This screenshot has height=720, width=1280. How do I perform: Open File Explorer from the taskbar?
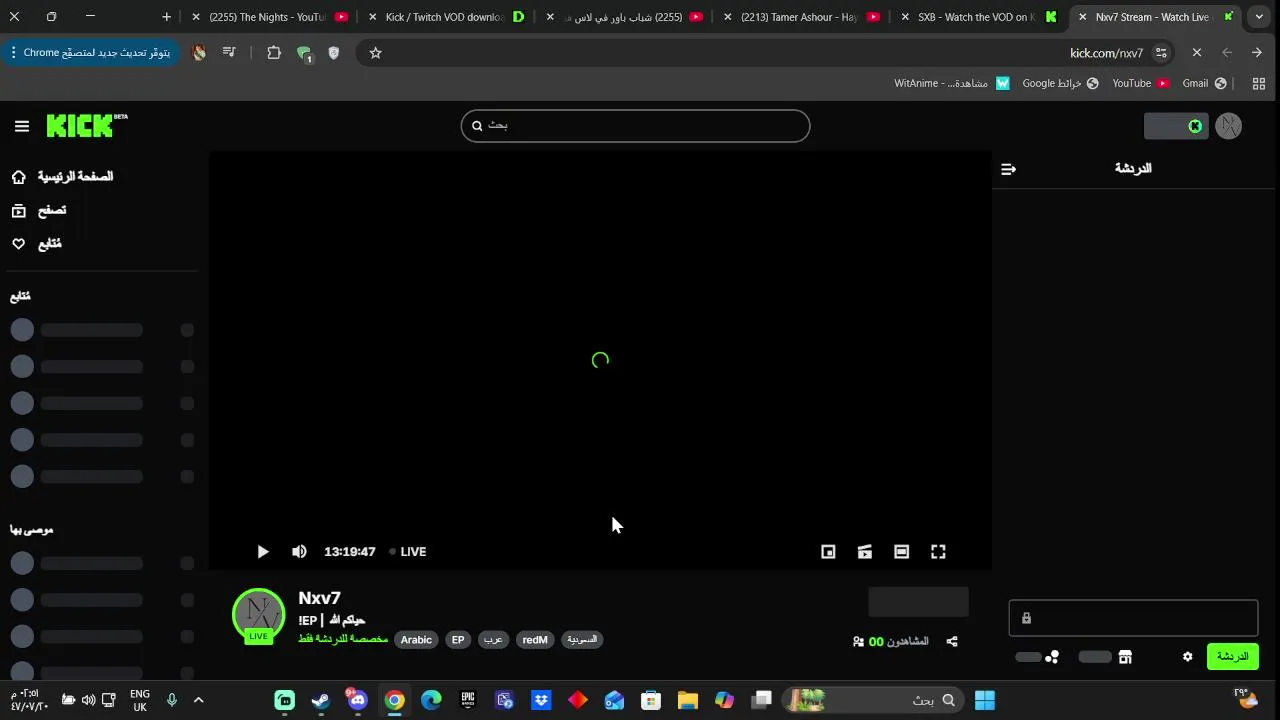[688, 700]
